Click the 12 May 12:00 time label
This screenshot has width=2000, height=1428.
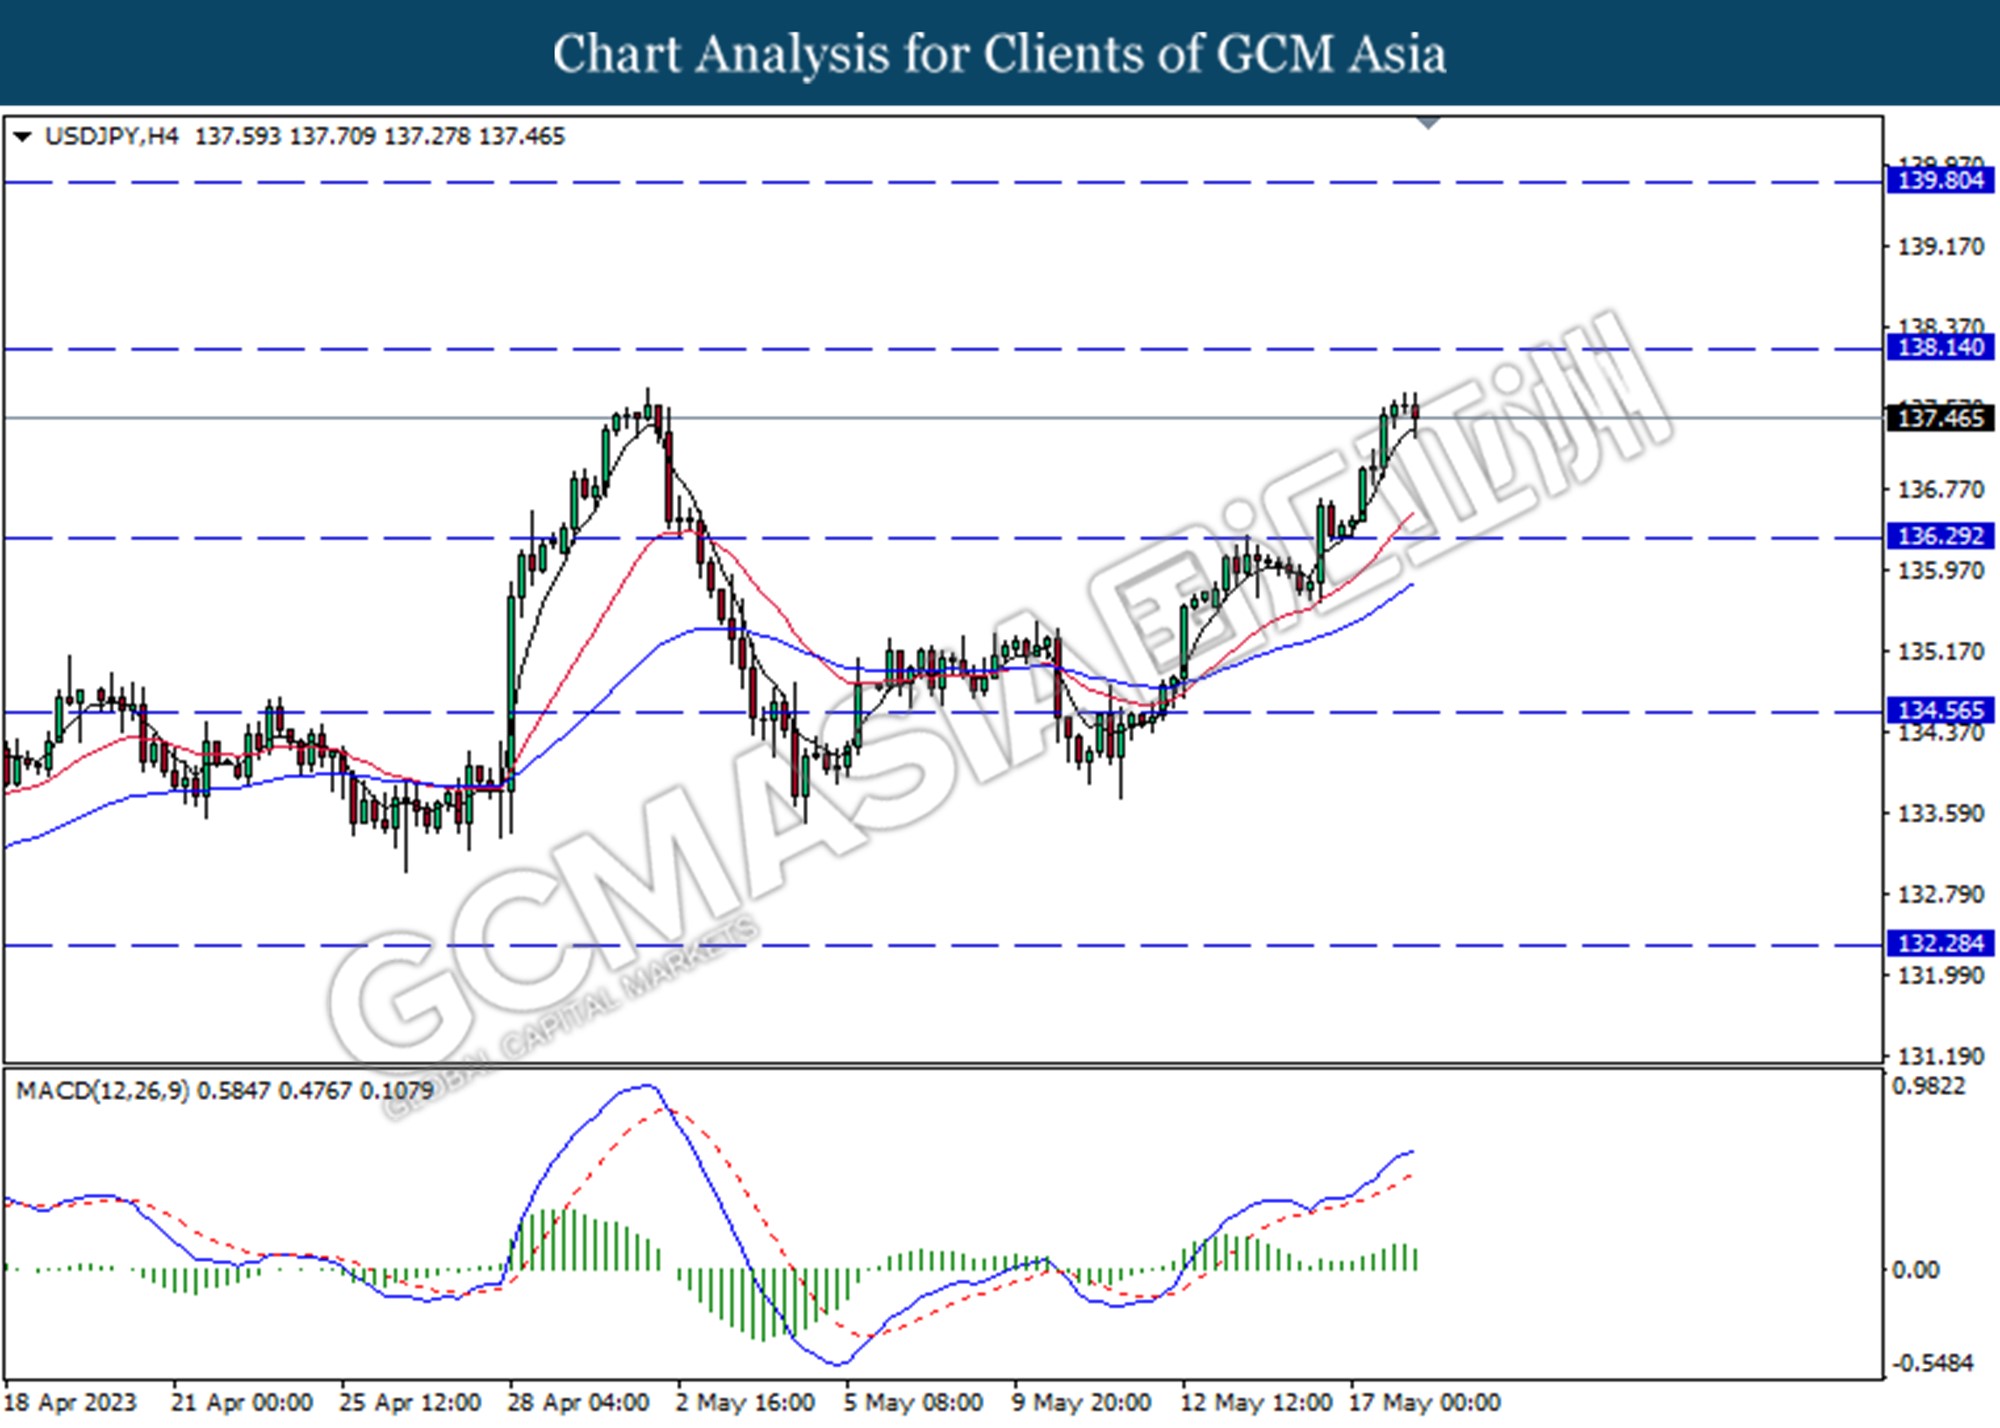(1256, 1403)
